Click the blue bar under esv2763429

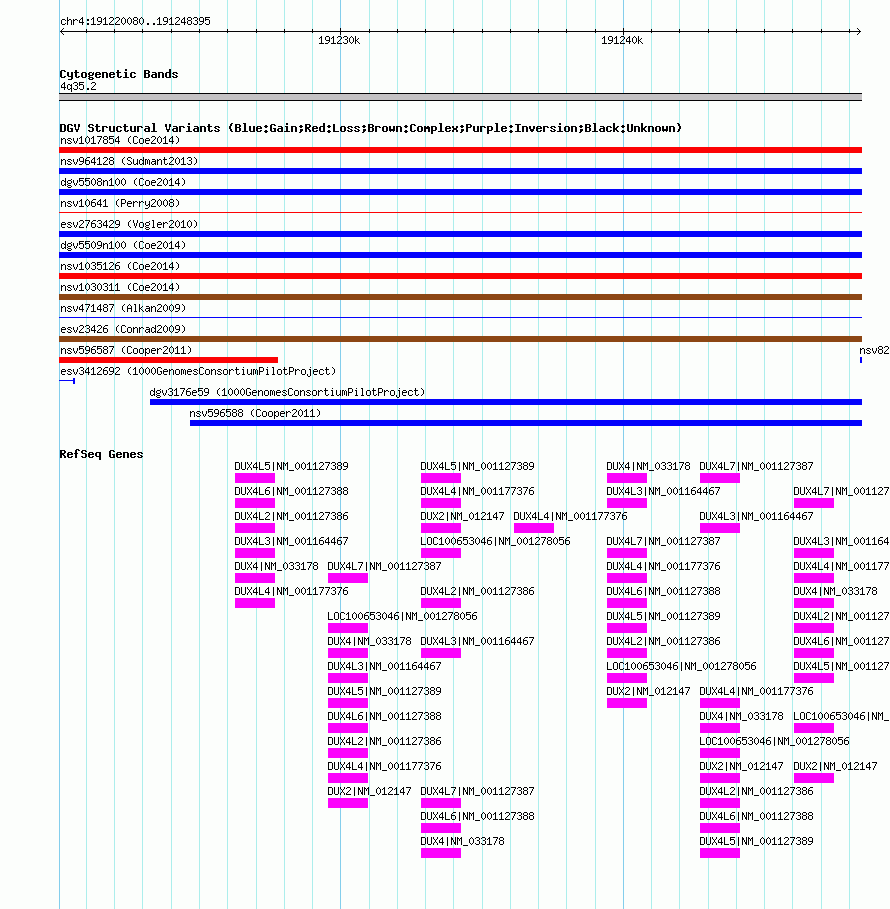click(x=460, y=234)
